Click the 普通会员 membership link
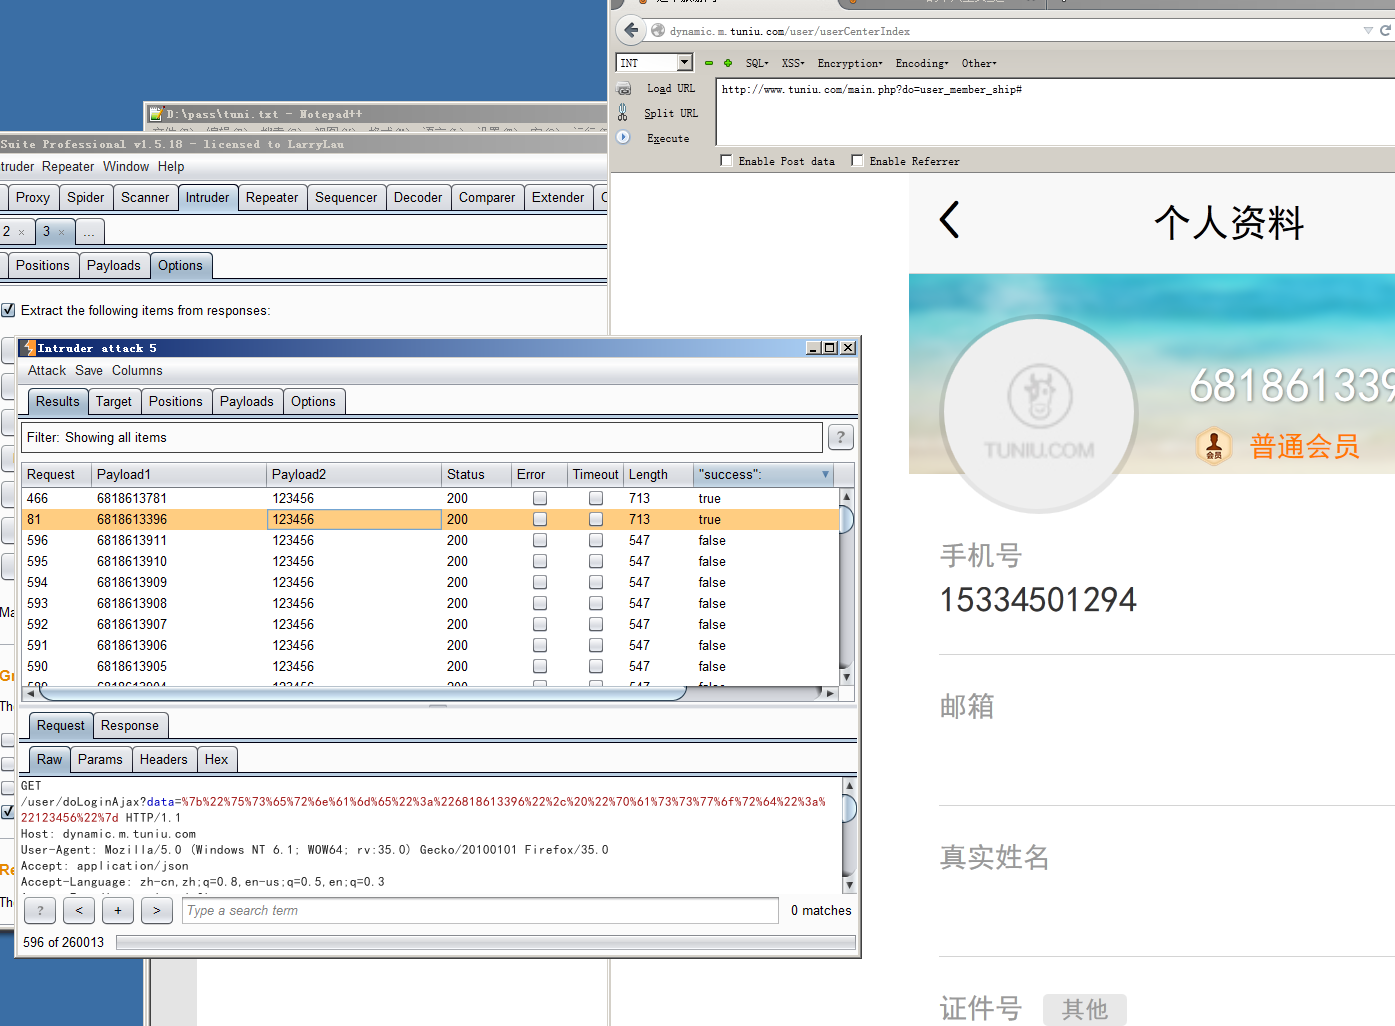The height and width of the screenshot is (1026, 1395). 1305,446
